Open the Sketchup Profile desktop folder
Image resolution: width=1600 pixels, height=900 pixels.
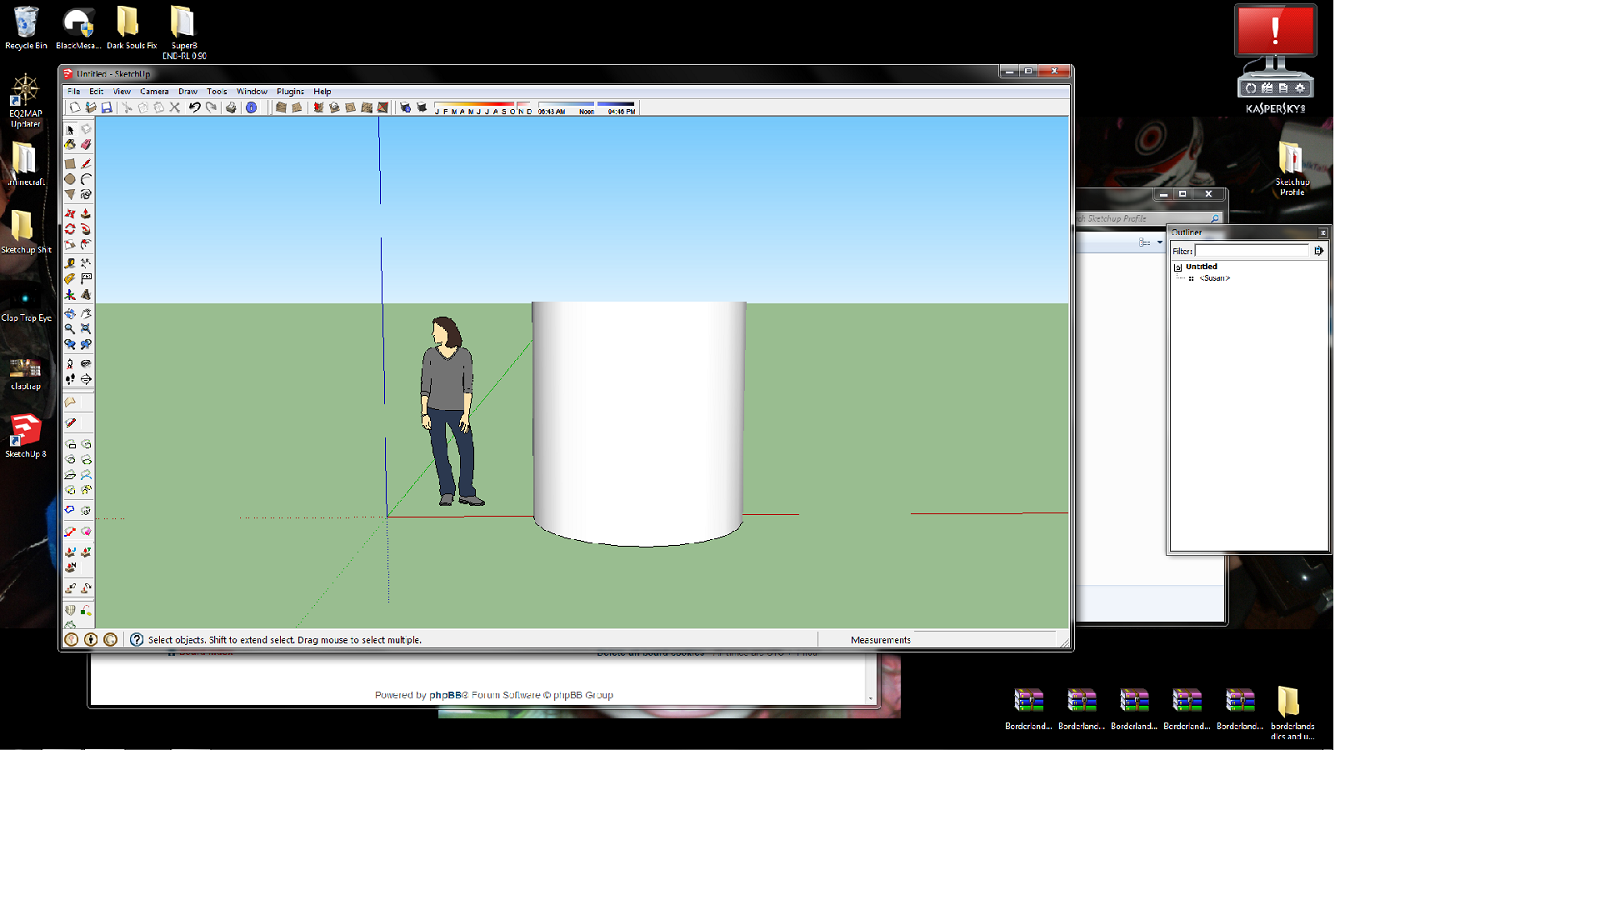coord(1291,168)
